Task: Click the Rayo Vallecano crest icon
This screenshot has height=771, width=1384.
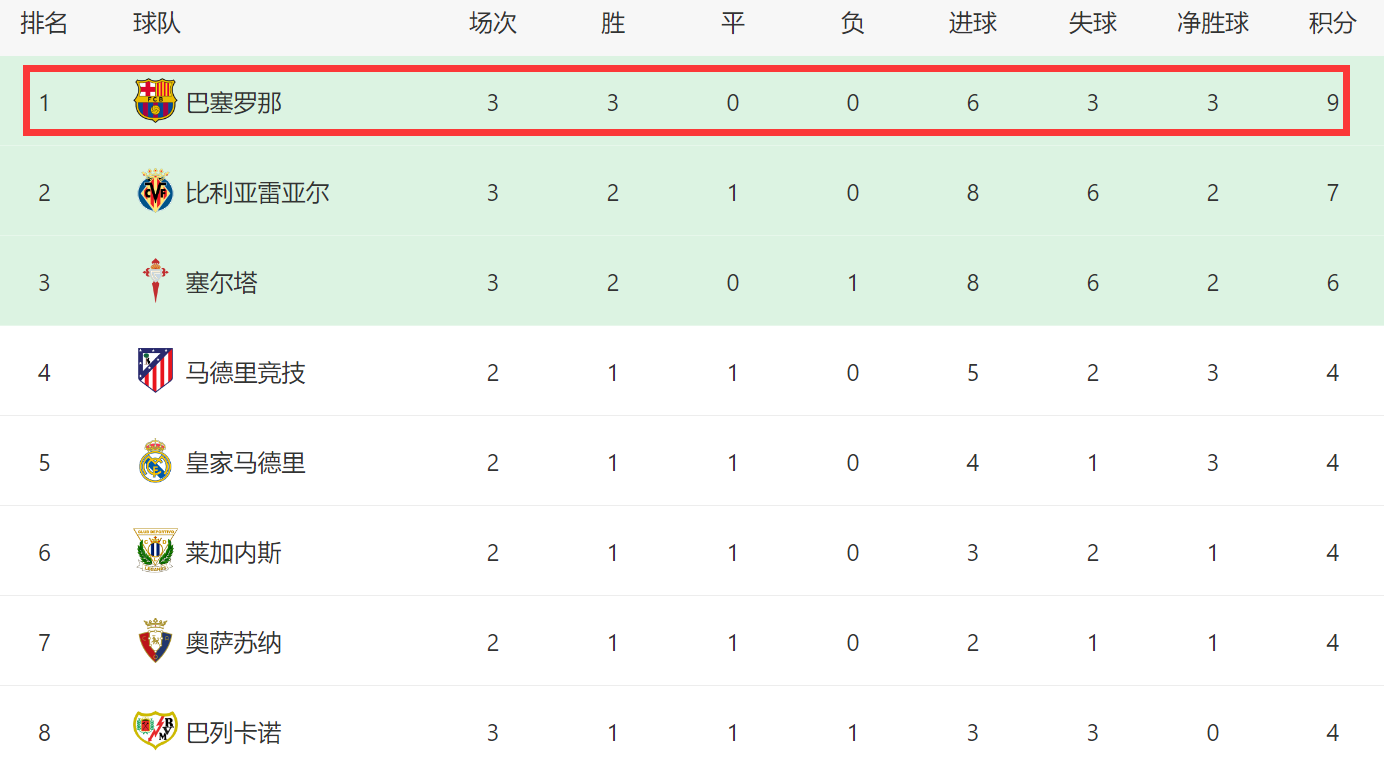Action: pyautogui.click(x=155, y=730)
